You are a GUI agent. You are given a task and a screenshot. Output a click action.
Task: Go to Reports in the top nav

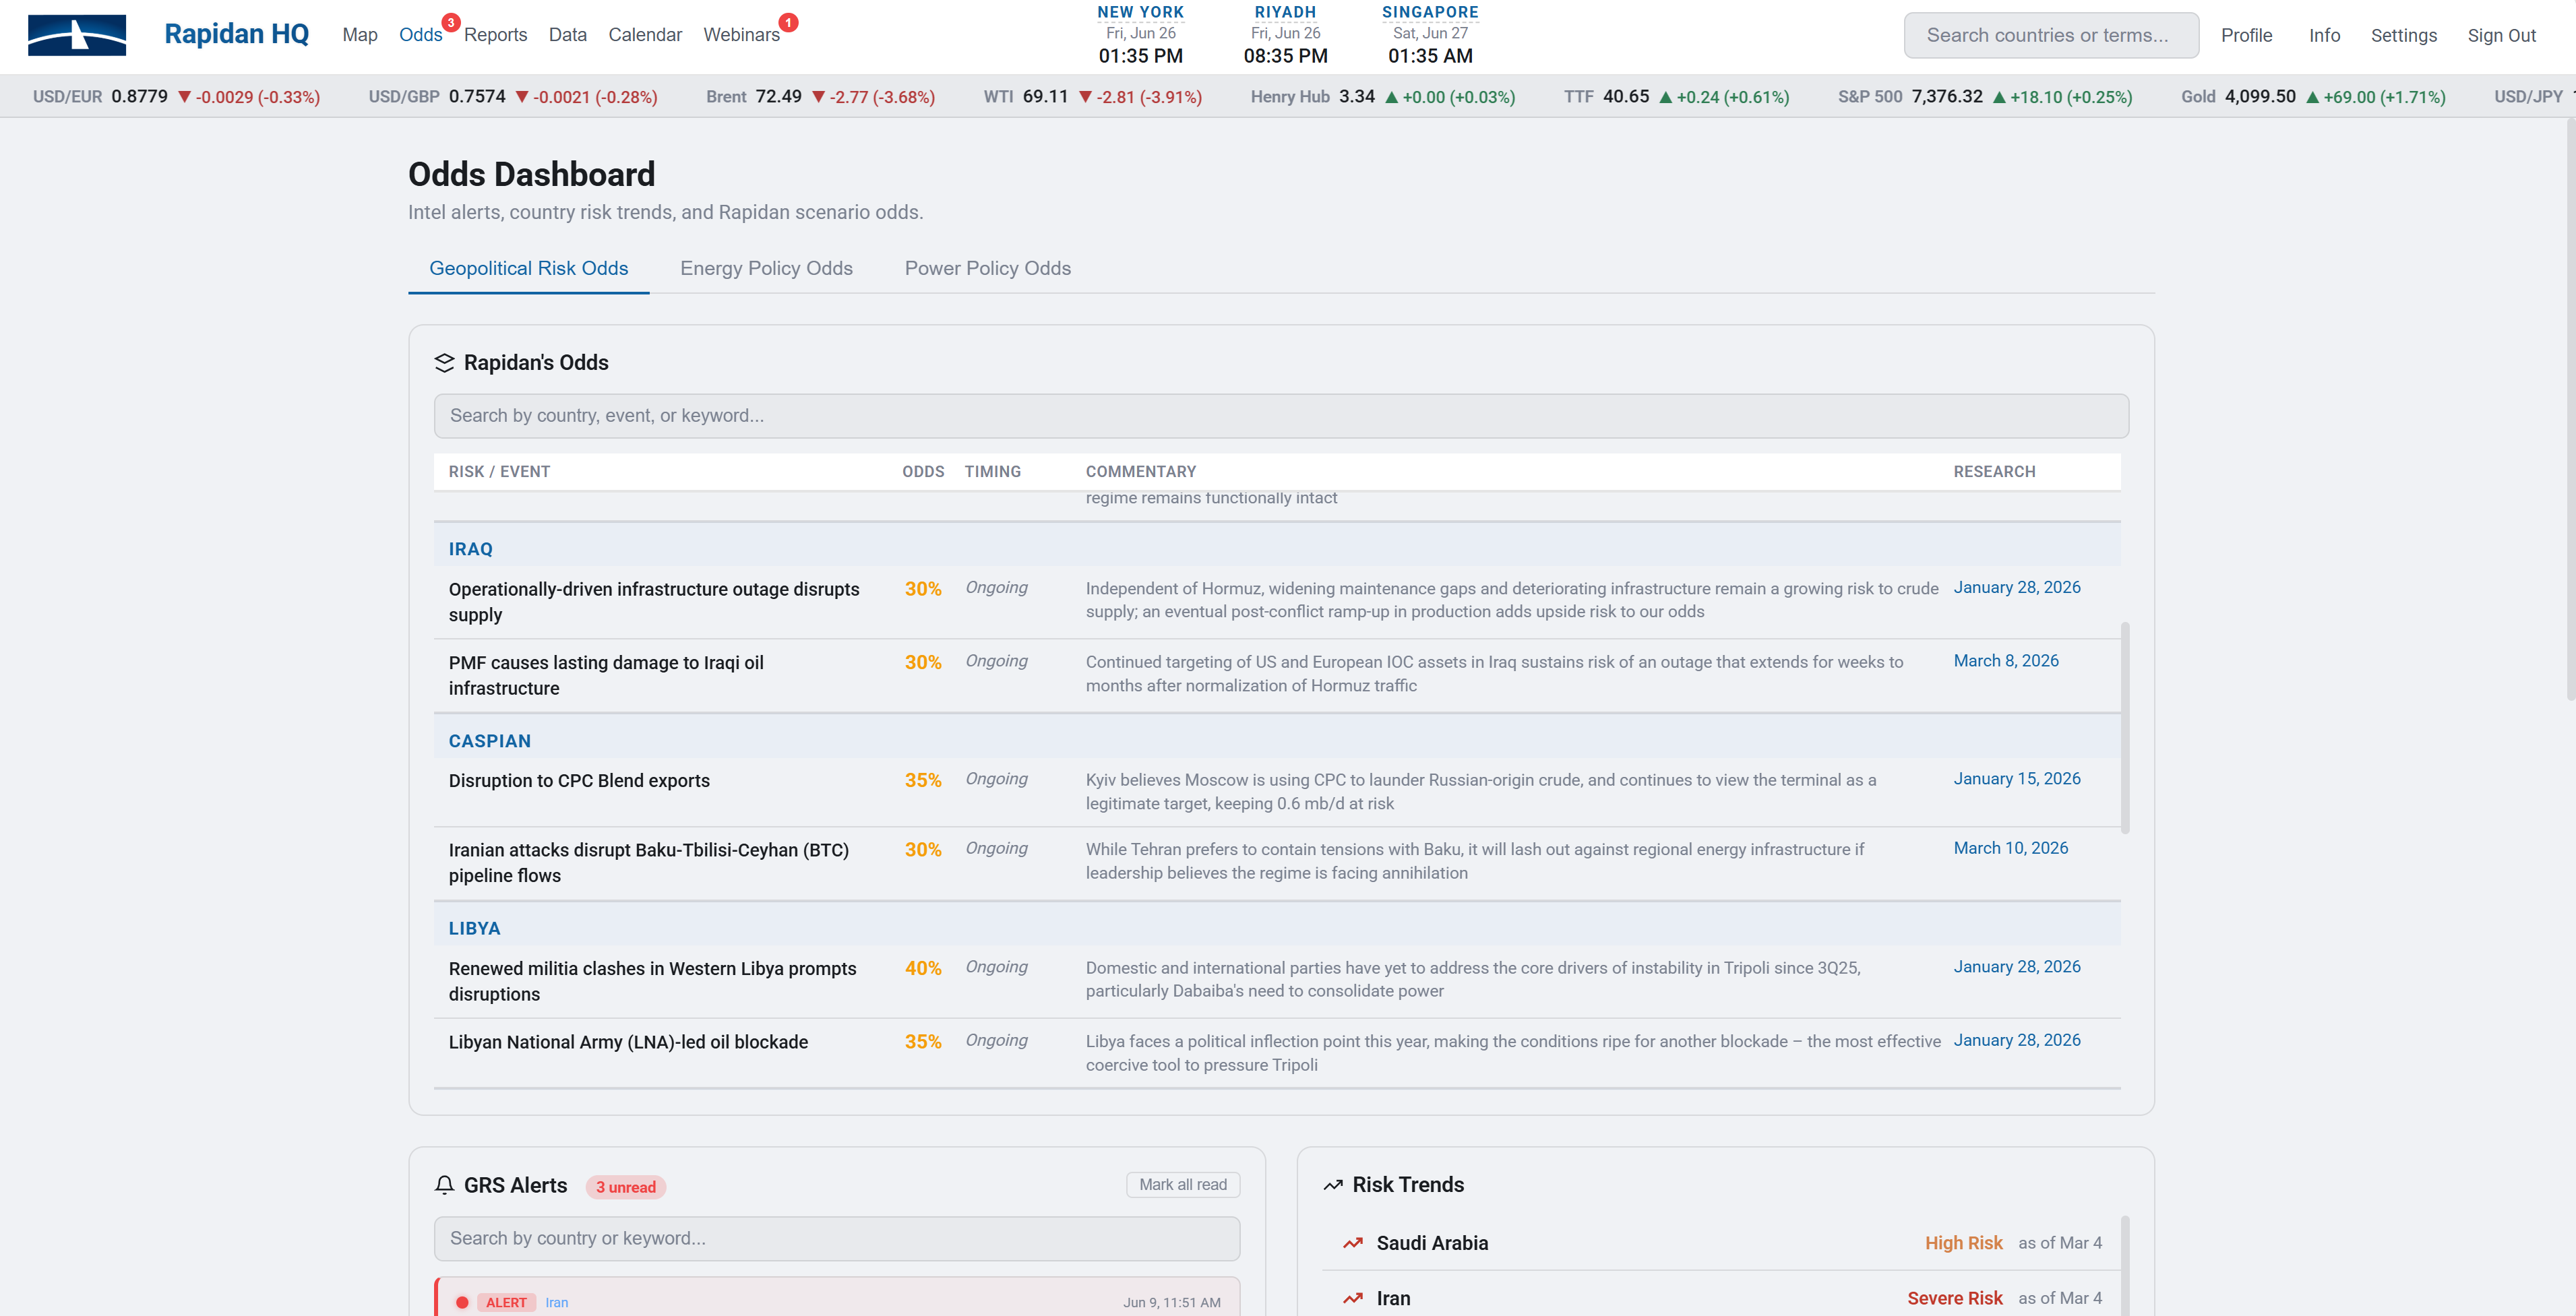tap(495, 35)
